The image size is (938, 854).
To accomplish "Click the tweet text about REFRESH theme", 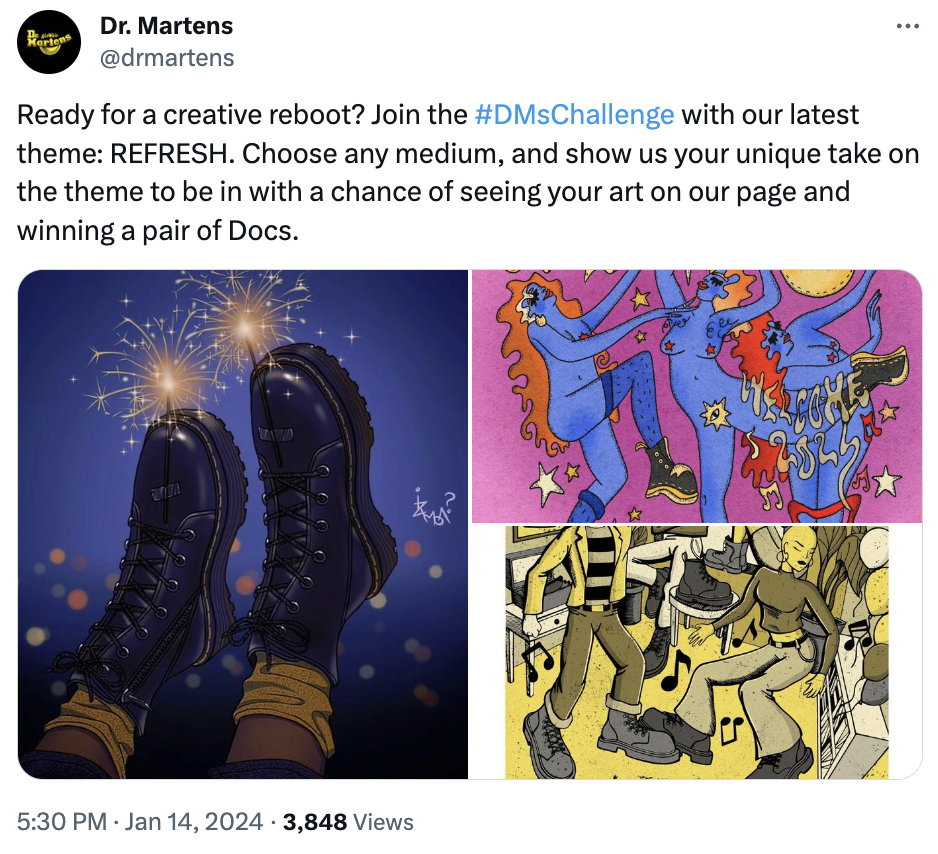I will (468, 172).
